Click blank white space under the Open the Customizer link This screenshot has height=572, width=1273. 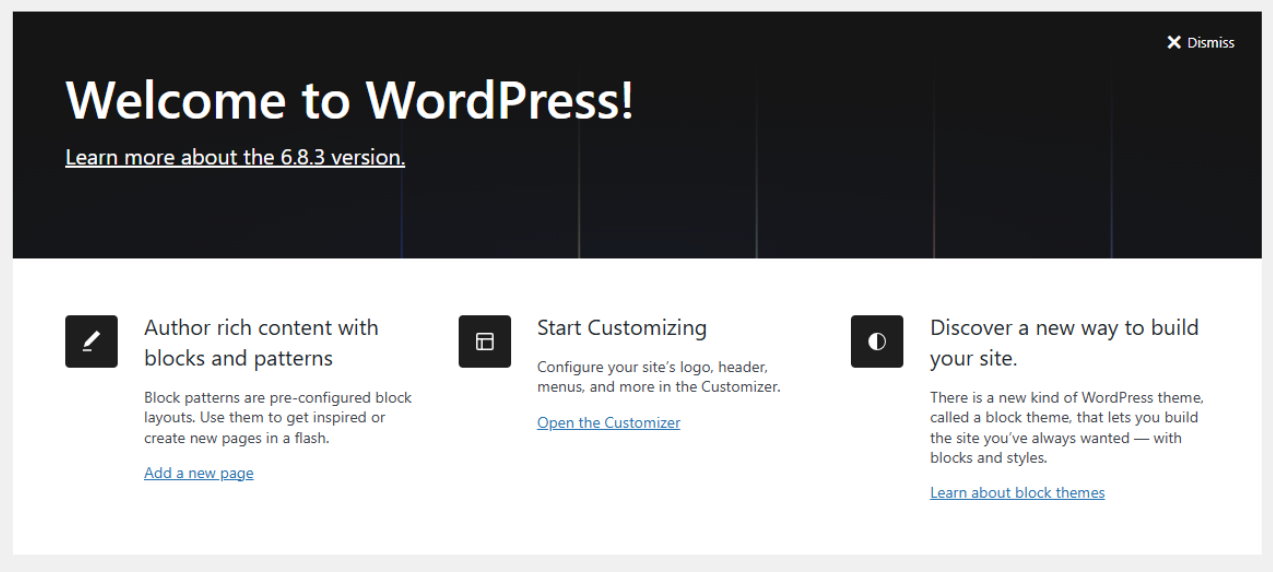[620, 490]
